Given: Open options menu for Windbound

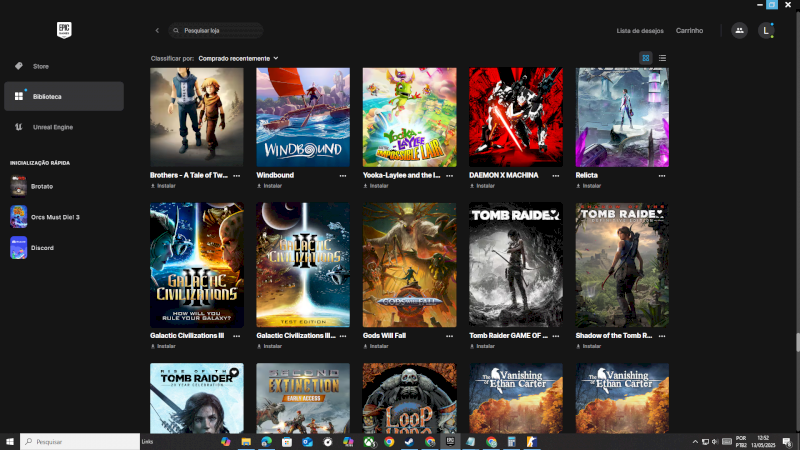Looking at the screenshot, I should pyautogui.click(x=343, y=175).
